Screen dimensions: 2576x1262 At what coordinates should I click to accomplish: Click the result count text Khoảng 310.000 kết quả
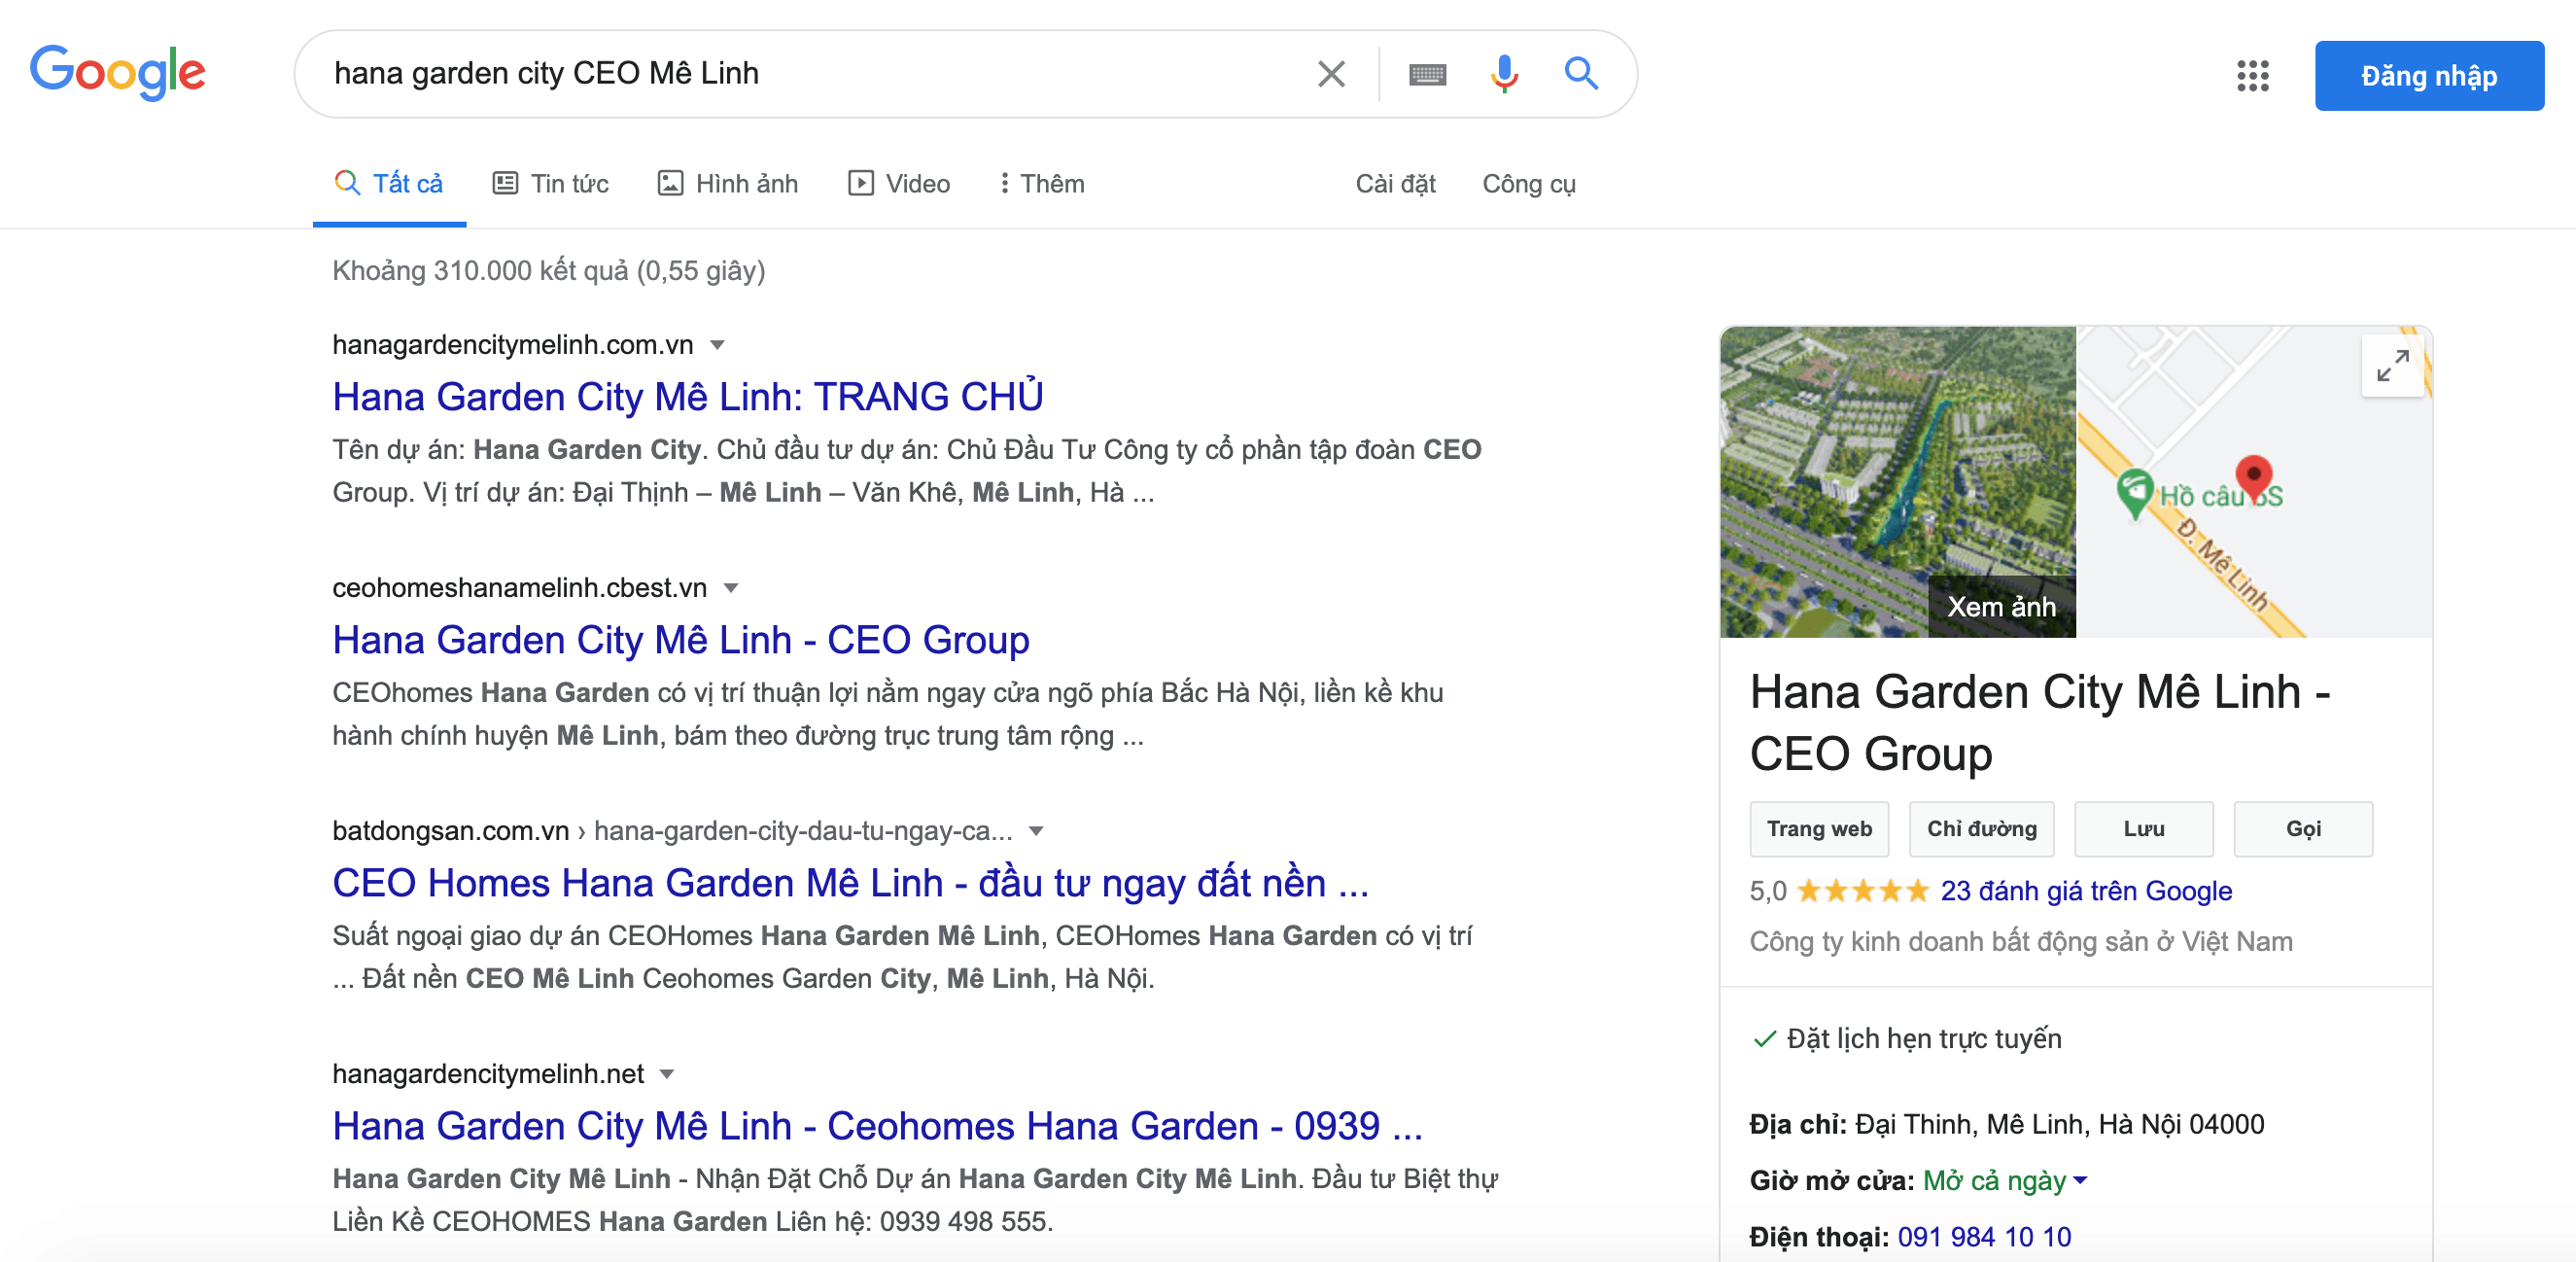tap(548, 271)
